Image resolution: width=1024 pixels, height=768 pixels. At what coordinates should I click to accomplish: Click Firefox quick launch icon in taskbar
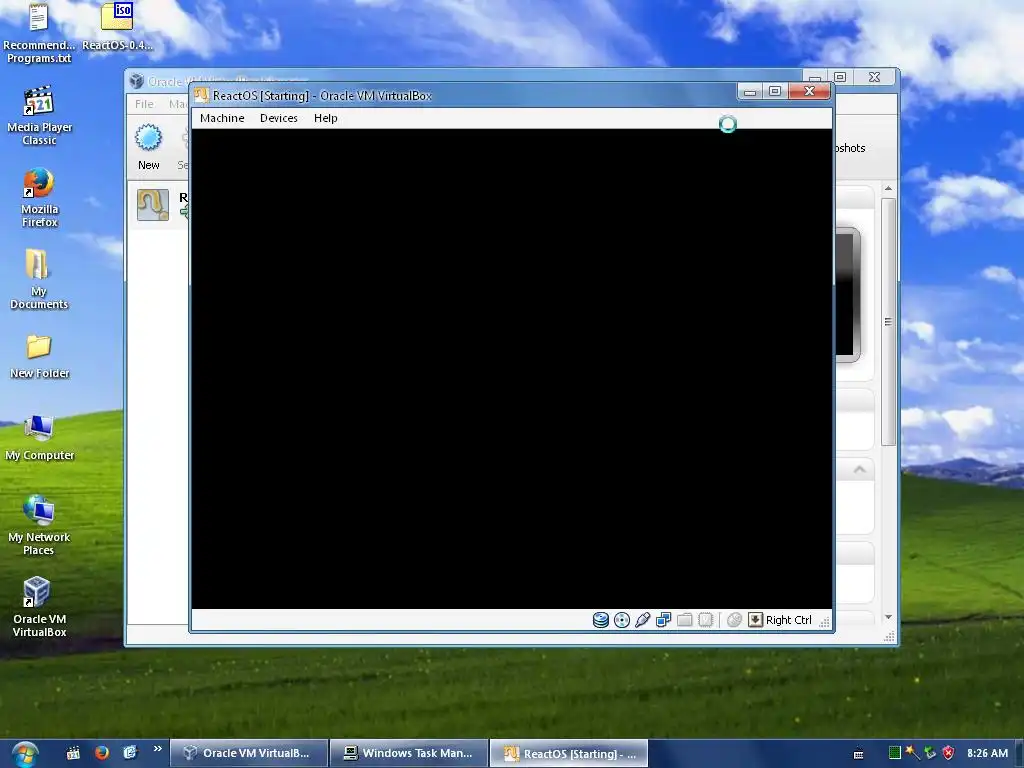click(101, 753)
